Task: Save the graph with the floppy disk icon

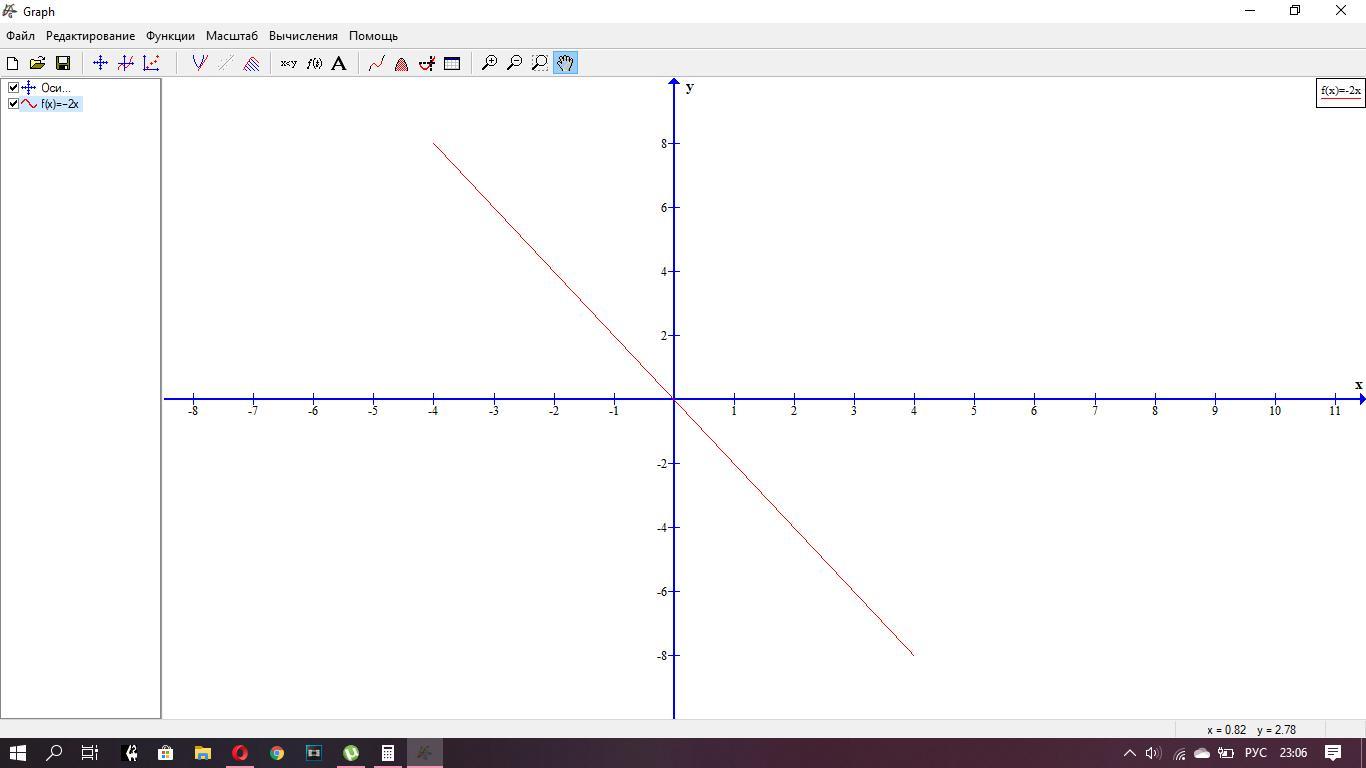Action: [62, 63]
